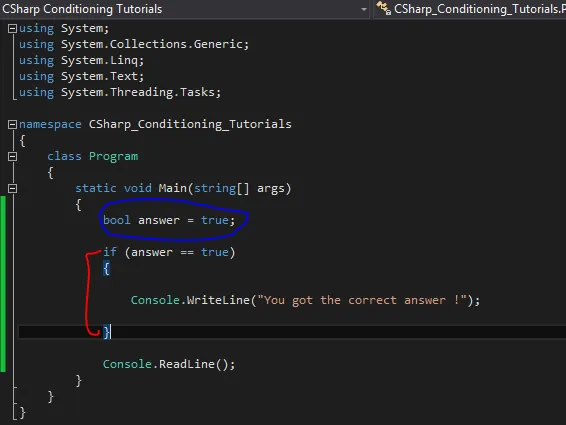Open the CSharp Conditioning Tutorials project dropdown
The height and width of the screenshot is (425, 566).
pos(363,9)
